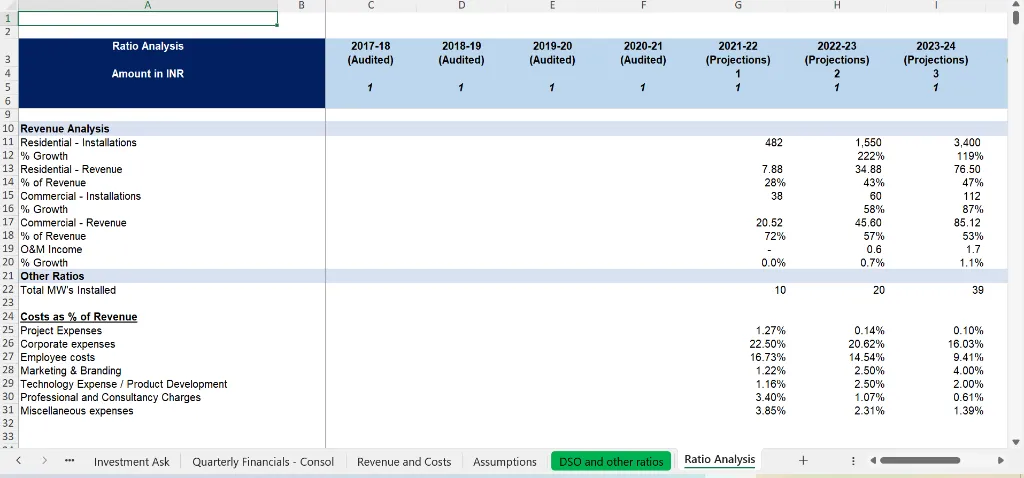Add a new sheet with plus icon
Viewport: 1024px width, 478px height.
(x=802, y=461)
